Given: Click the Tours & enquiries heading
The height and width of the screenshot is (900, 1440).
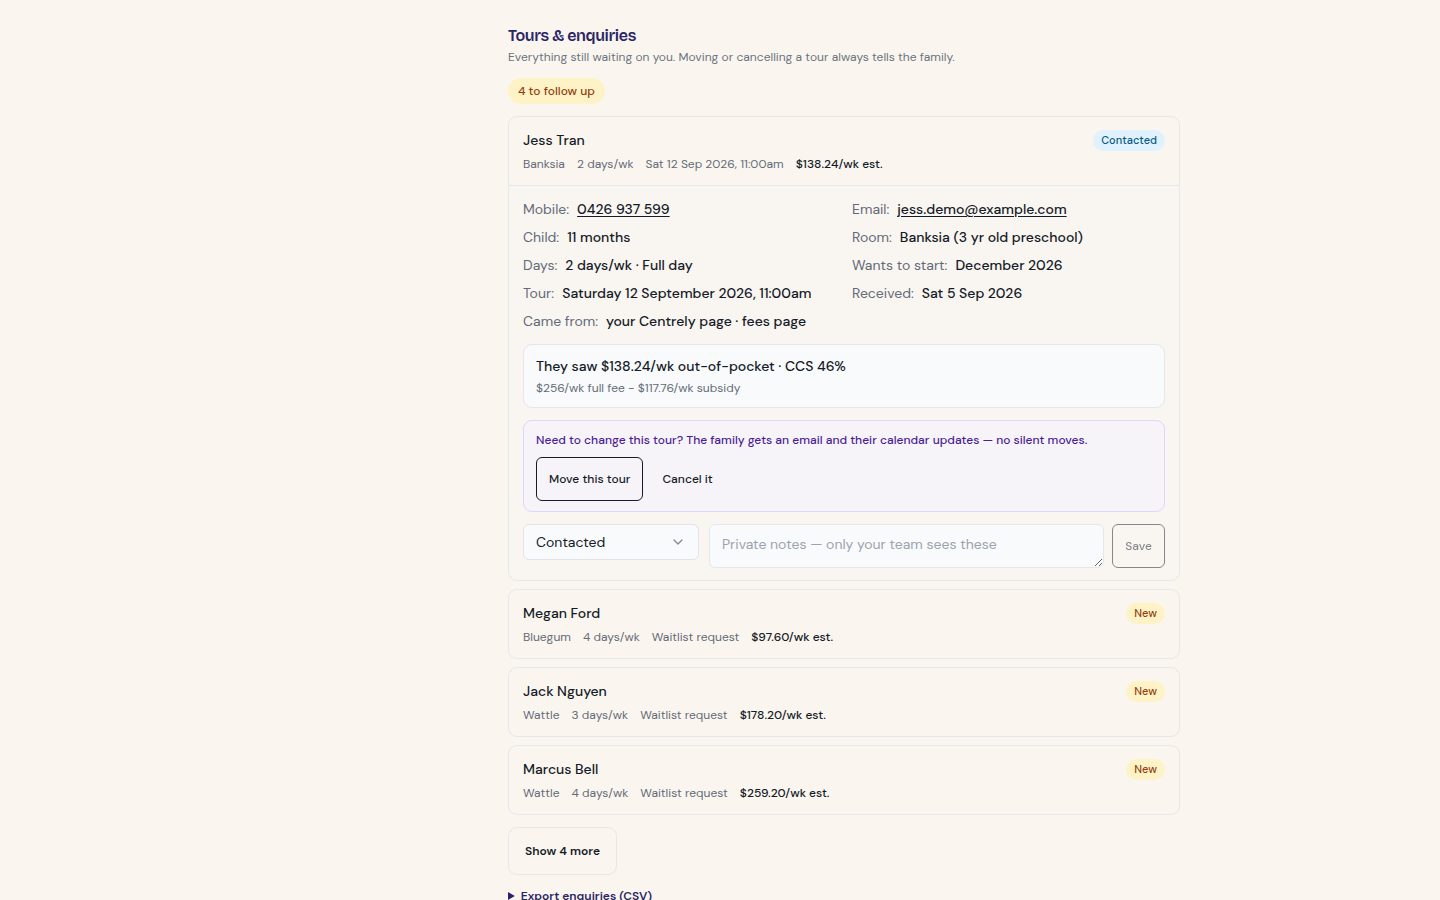Looking at the screenshot, I should (x=572, y=35).
